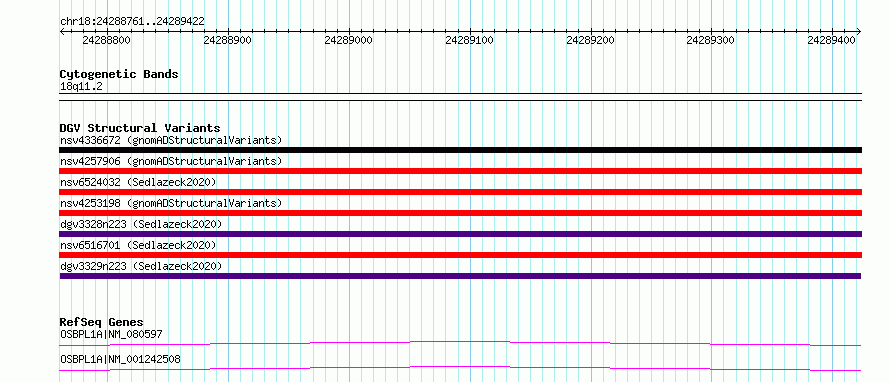Click the purple dgv3328n223 variant bar
The image size is (890, 382).
[x=460, y=234]
